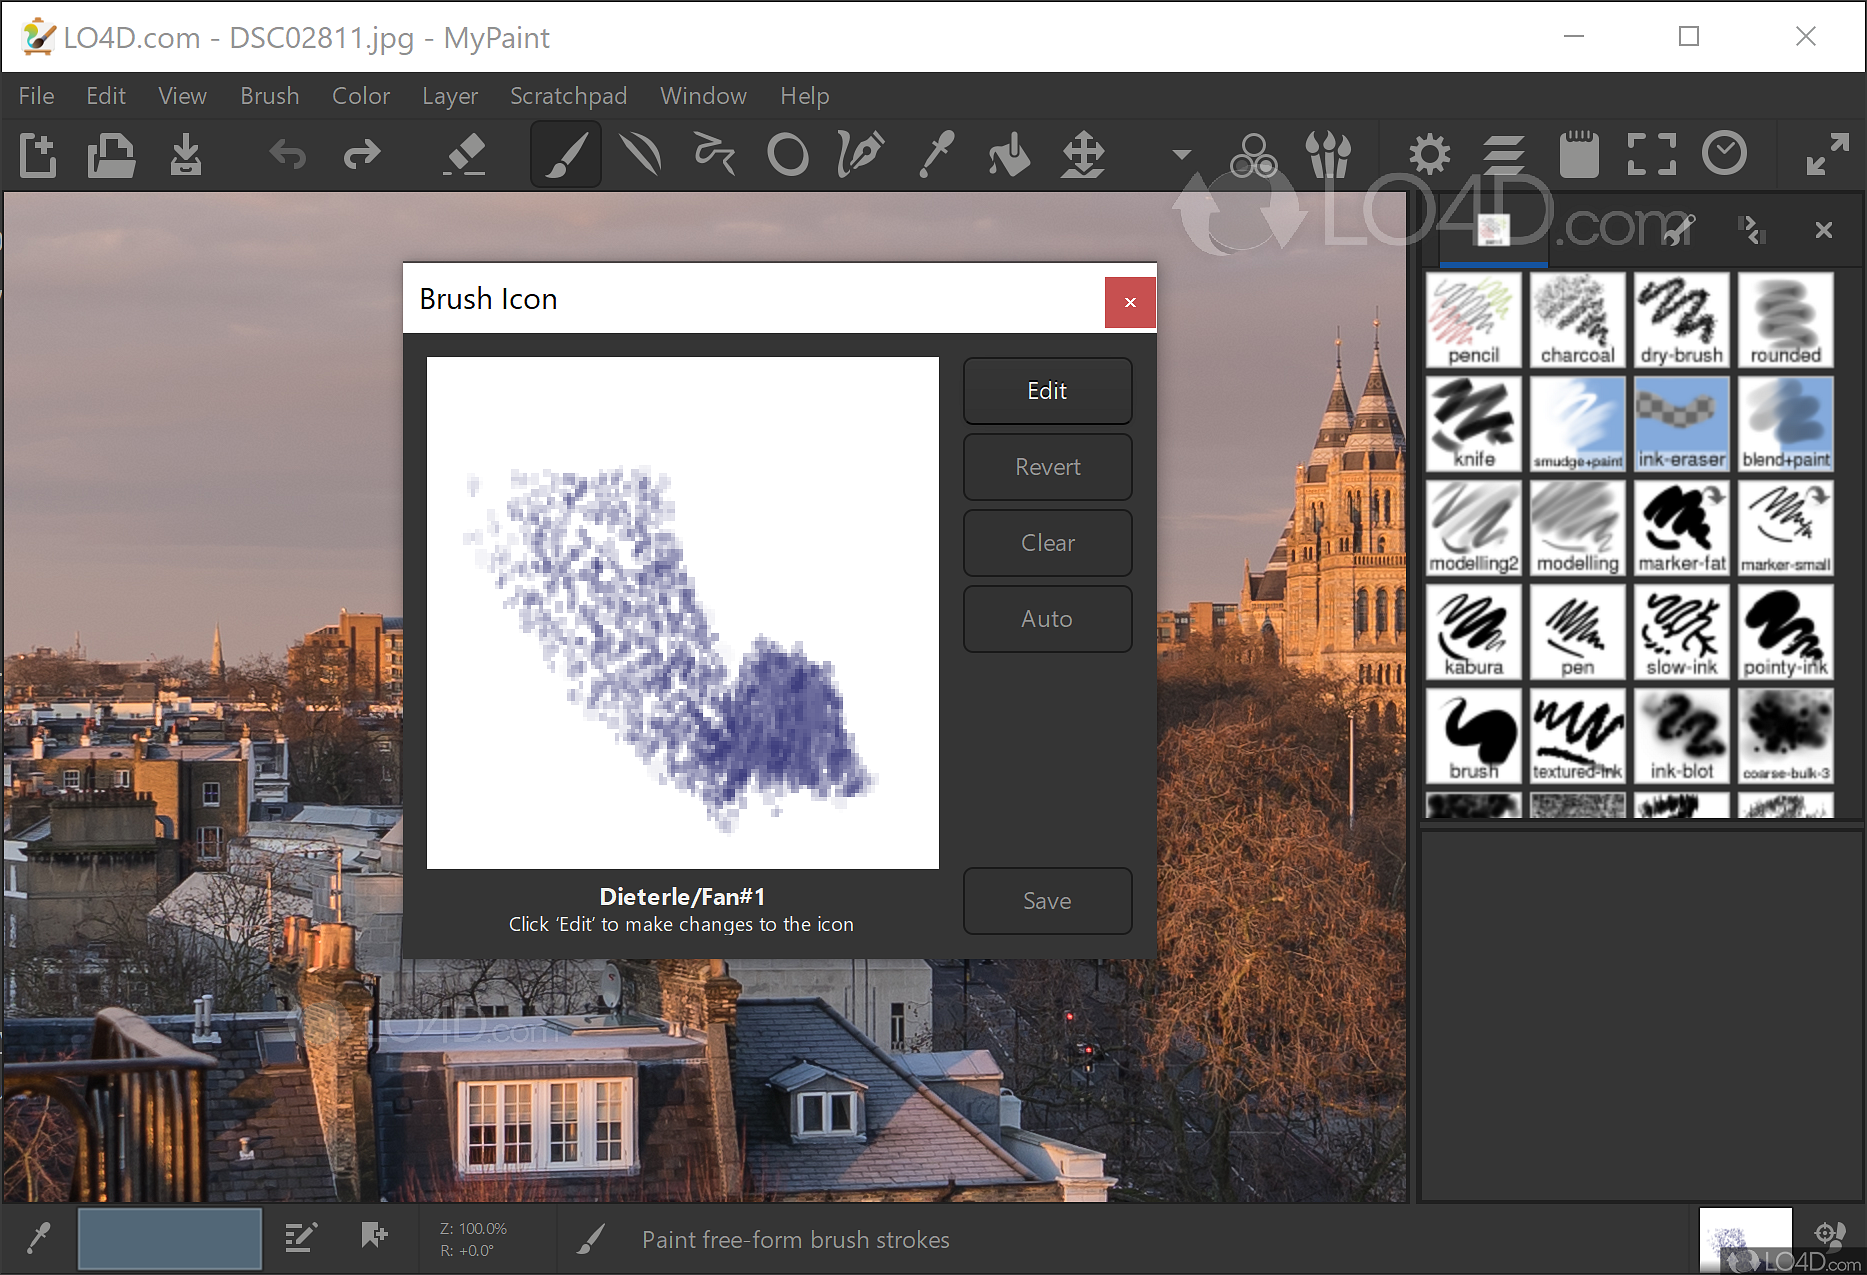Click the Edit button in Brush Icon dialog
This screenshot has height=1275, width=1867.
pos(1047,390)
